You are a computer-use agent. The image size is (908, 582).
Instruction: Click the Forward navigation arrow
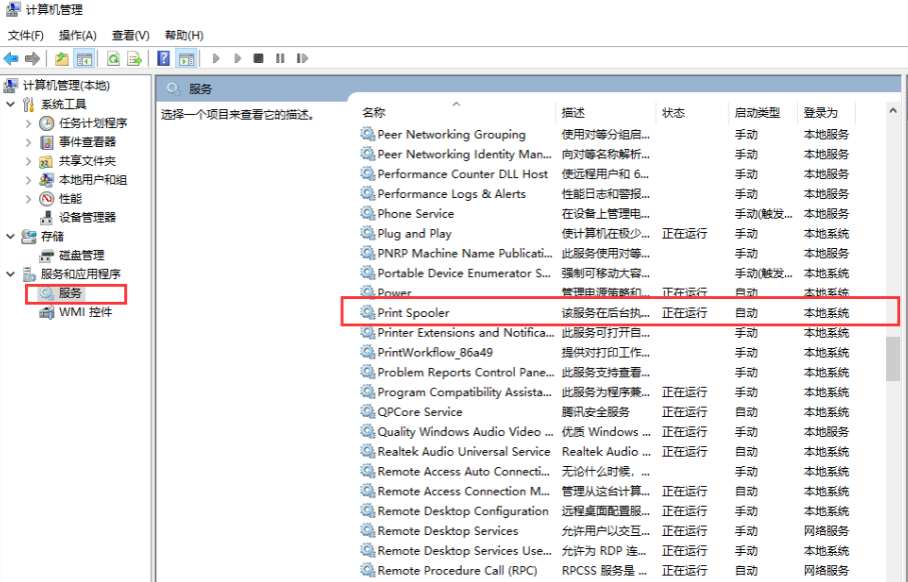click(x=32, y=58)
